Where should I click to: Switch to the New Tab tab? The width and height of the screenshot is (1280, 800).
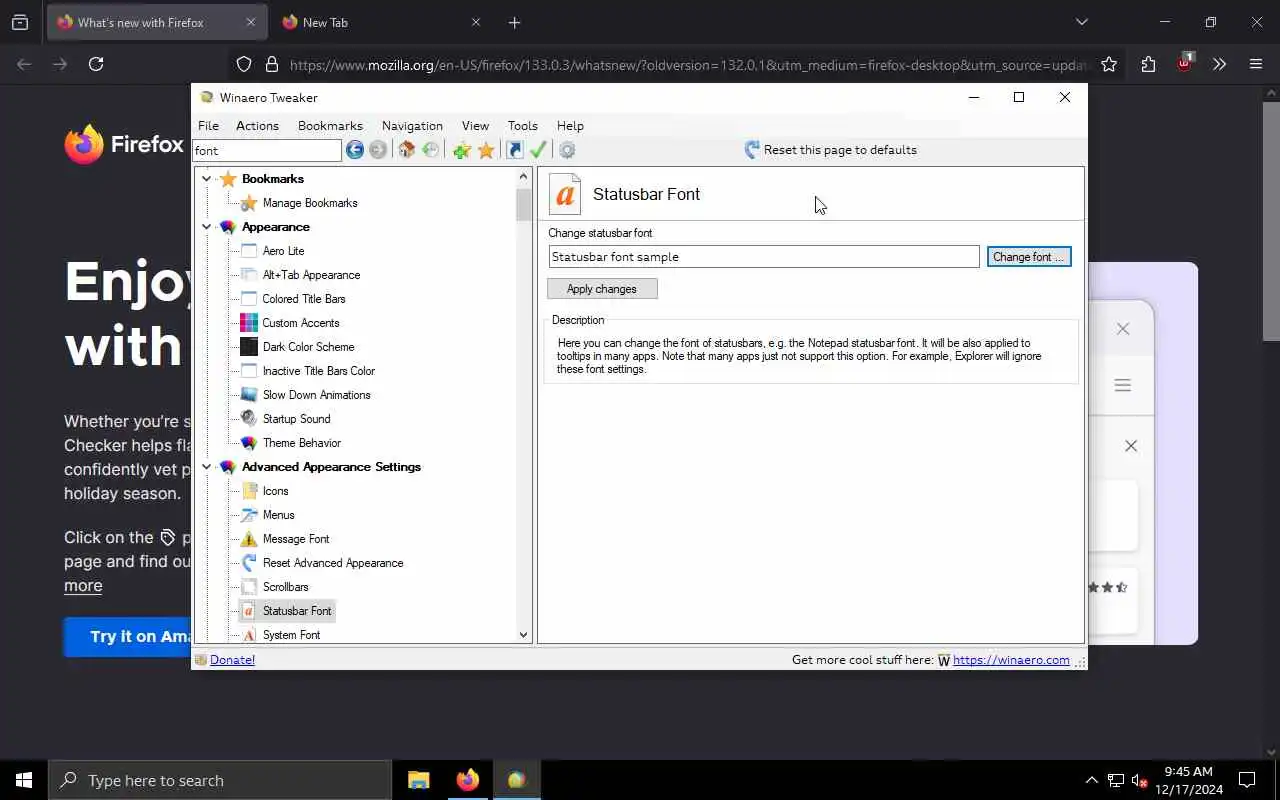tap(380, 22)
